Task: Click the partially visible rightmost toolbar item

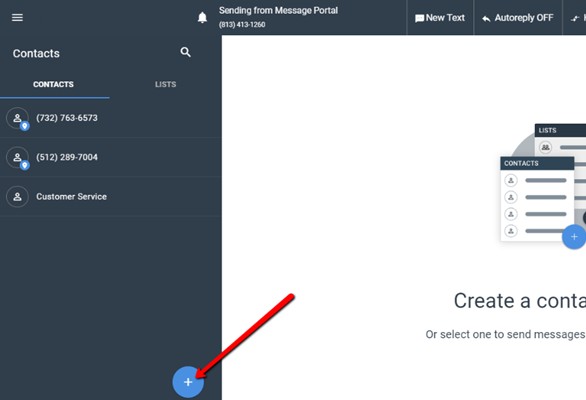Action: coord(574,18)
